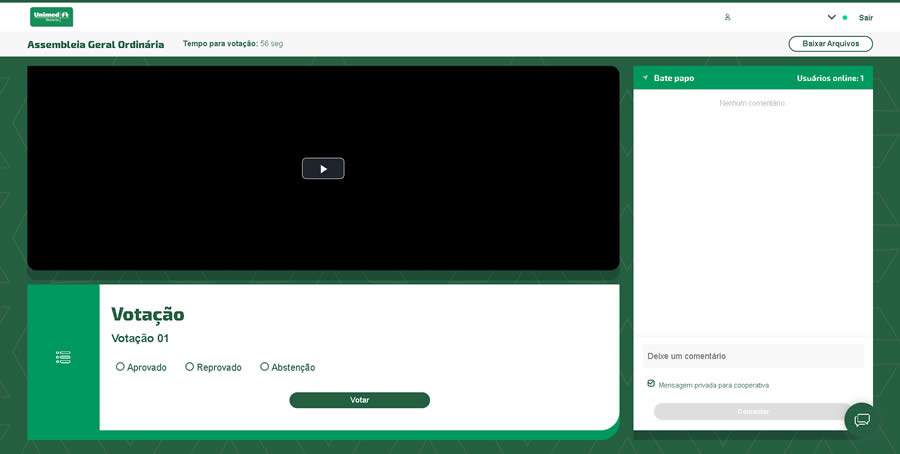Click Sair to log out
Viewport: 900px width, 454px height.
(x=866, y=17)
